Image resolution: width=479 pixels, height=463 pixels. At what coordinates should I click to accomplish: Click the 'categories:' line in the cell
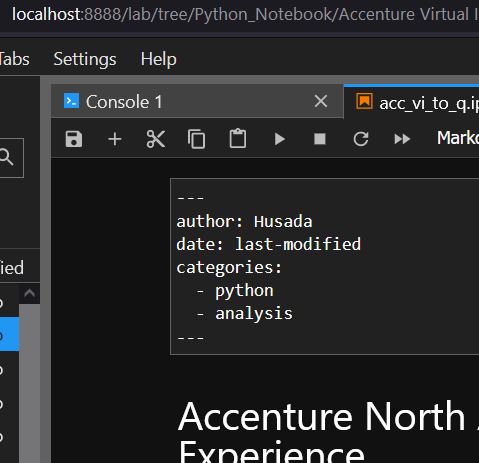click(229, 268)
